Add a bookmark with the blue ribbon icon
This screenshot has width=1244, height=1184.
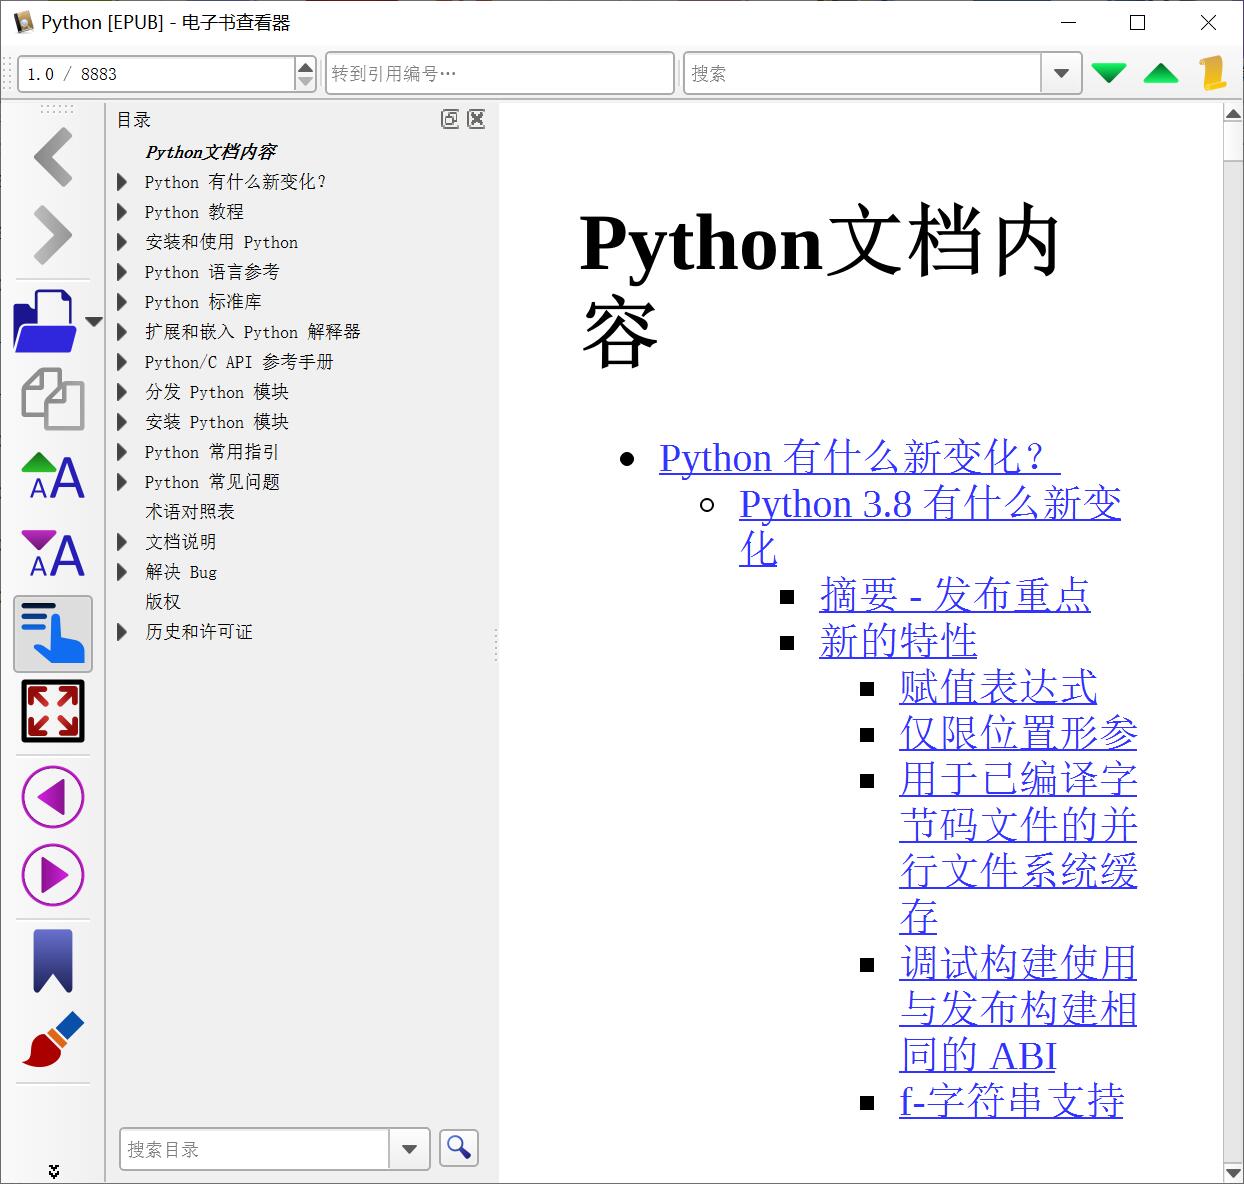tap(52, 960)
